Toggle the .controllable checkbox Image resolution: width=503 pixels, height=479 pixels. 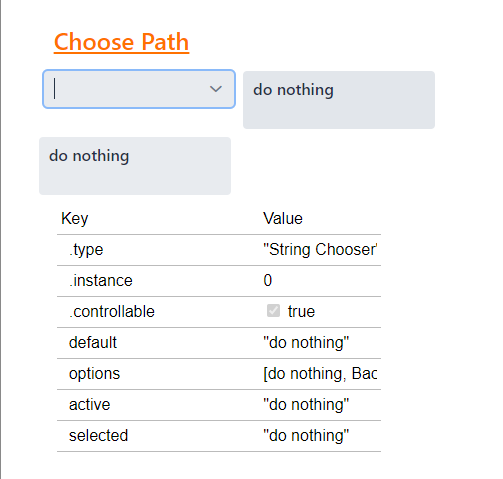click(273, 311)
